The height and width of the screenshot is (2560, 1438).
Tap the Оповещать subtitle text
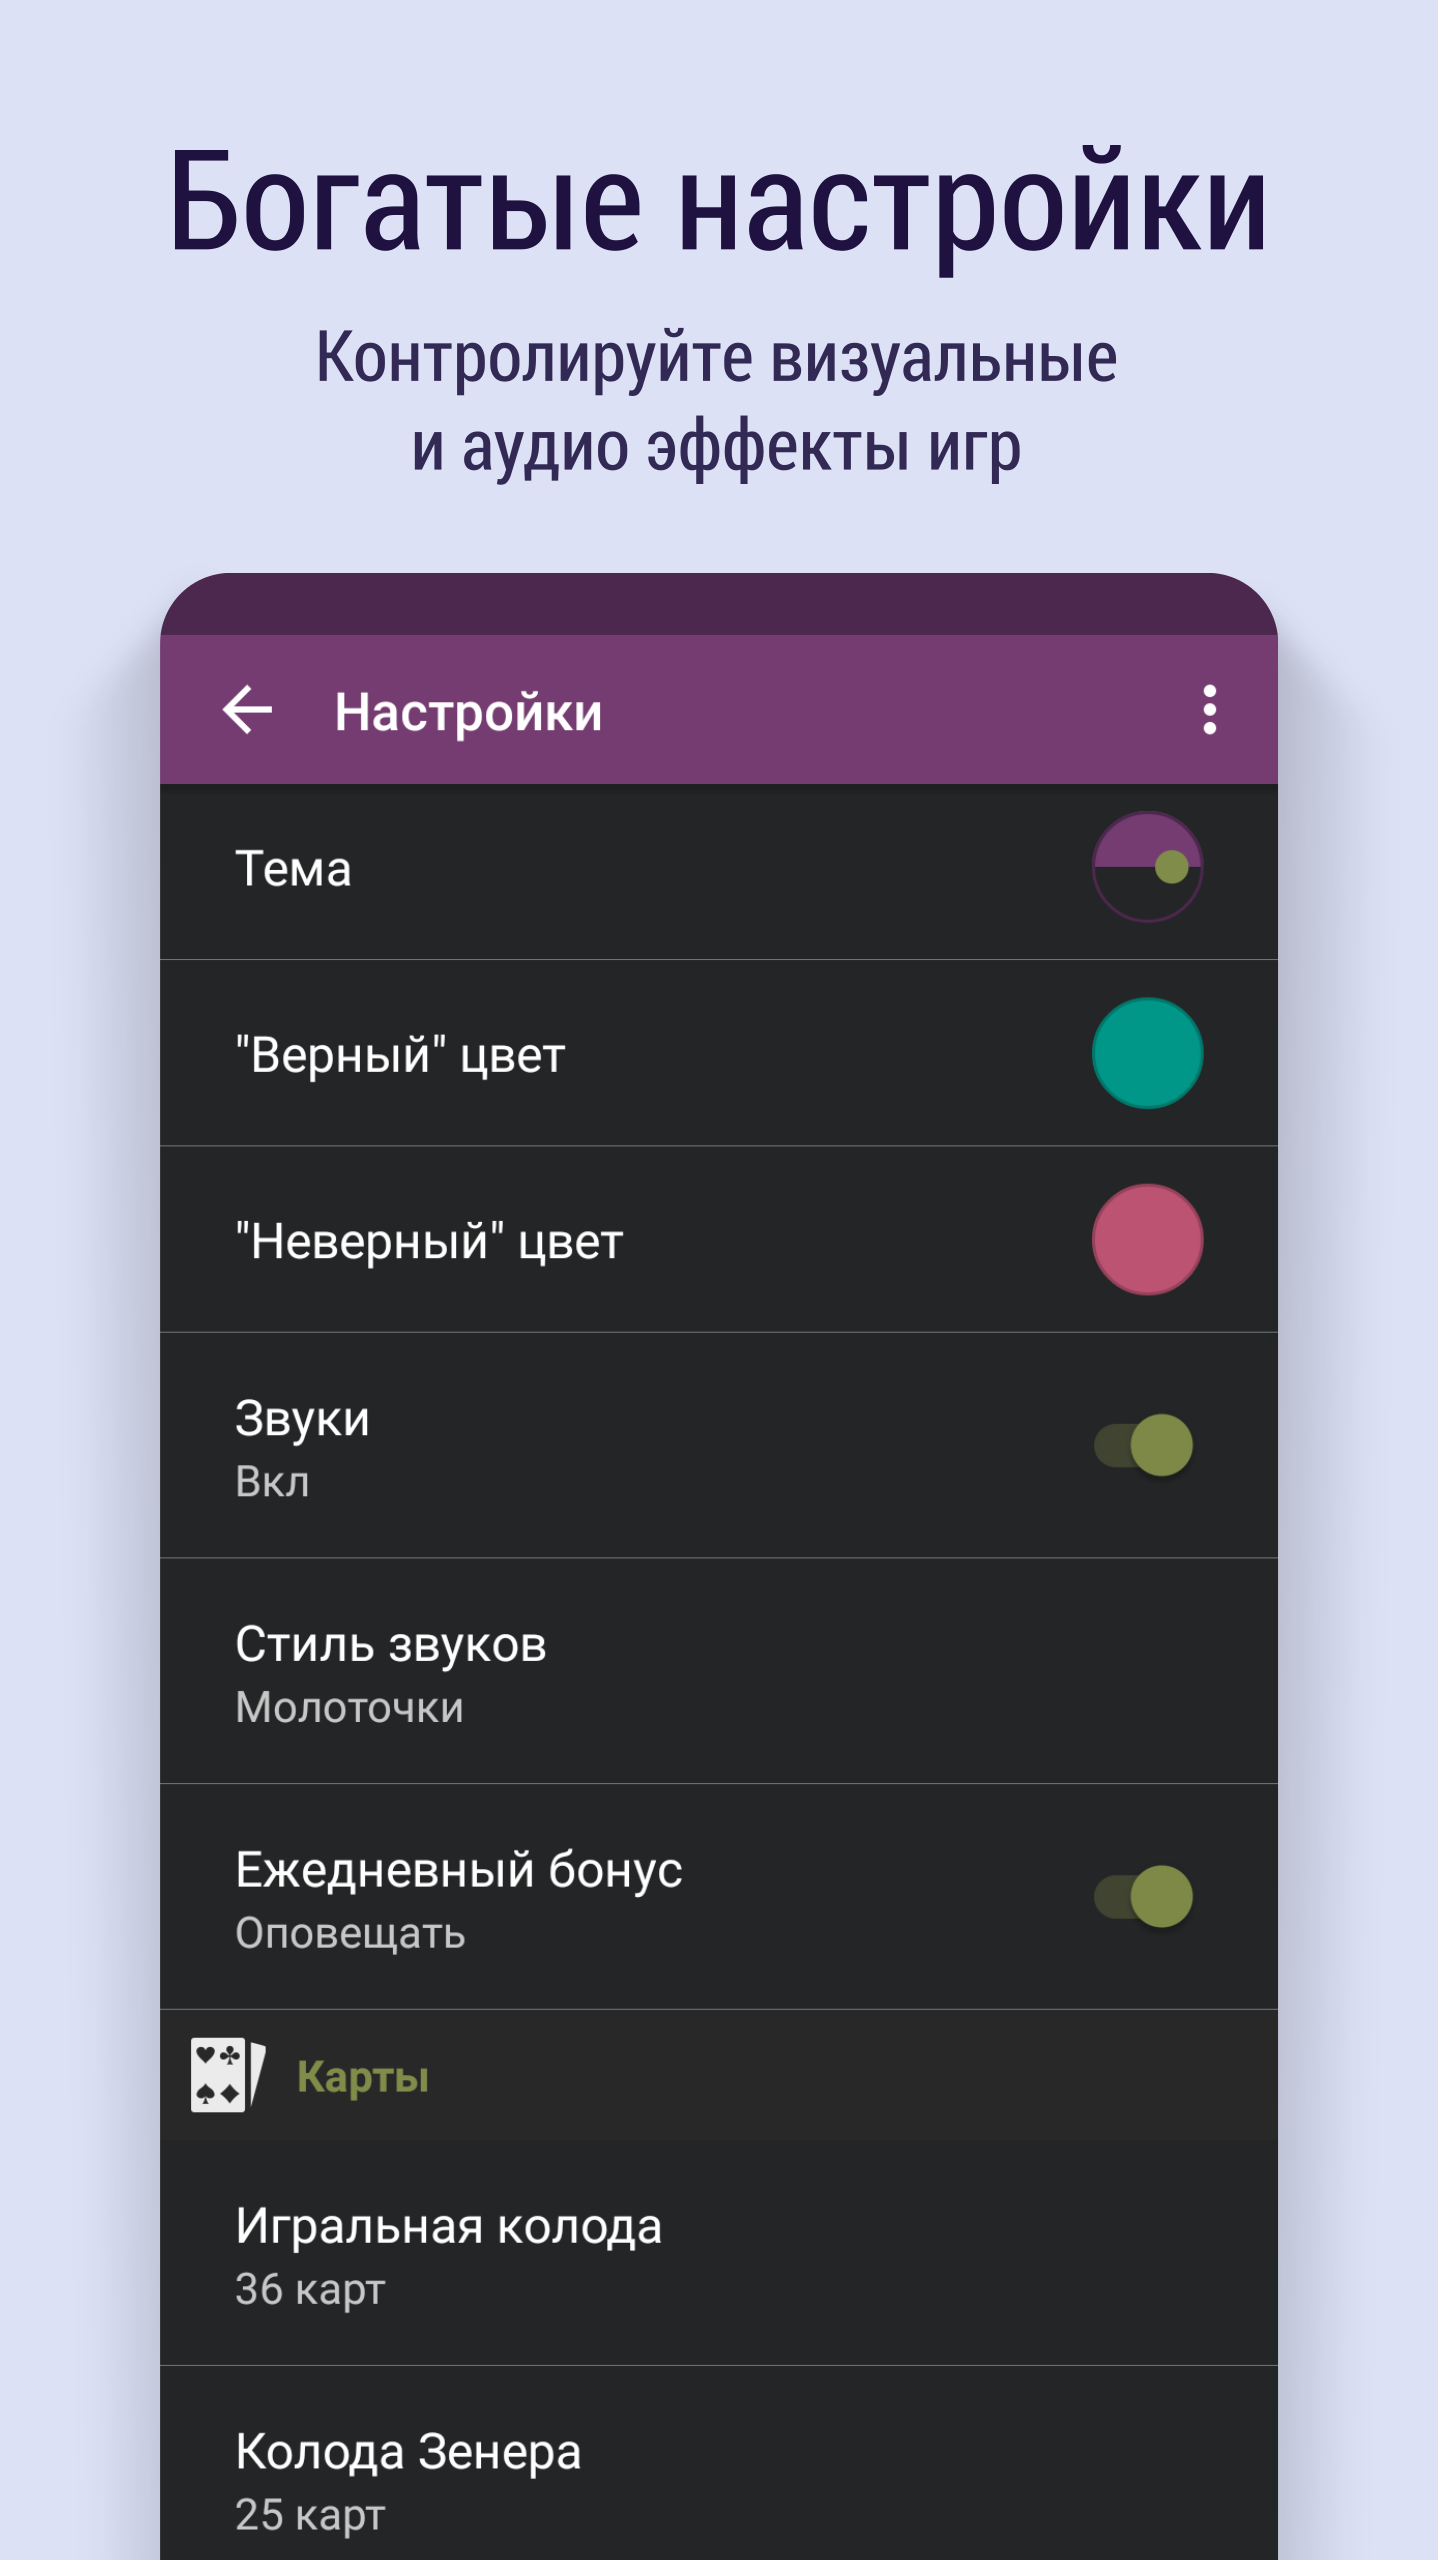point(350,1934)
